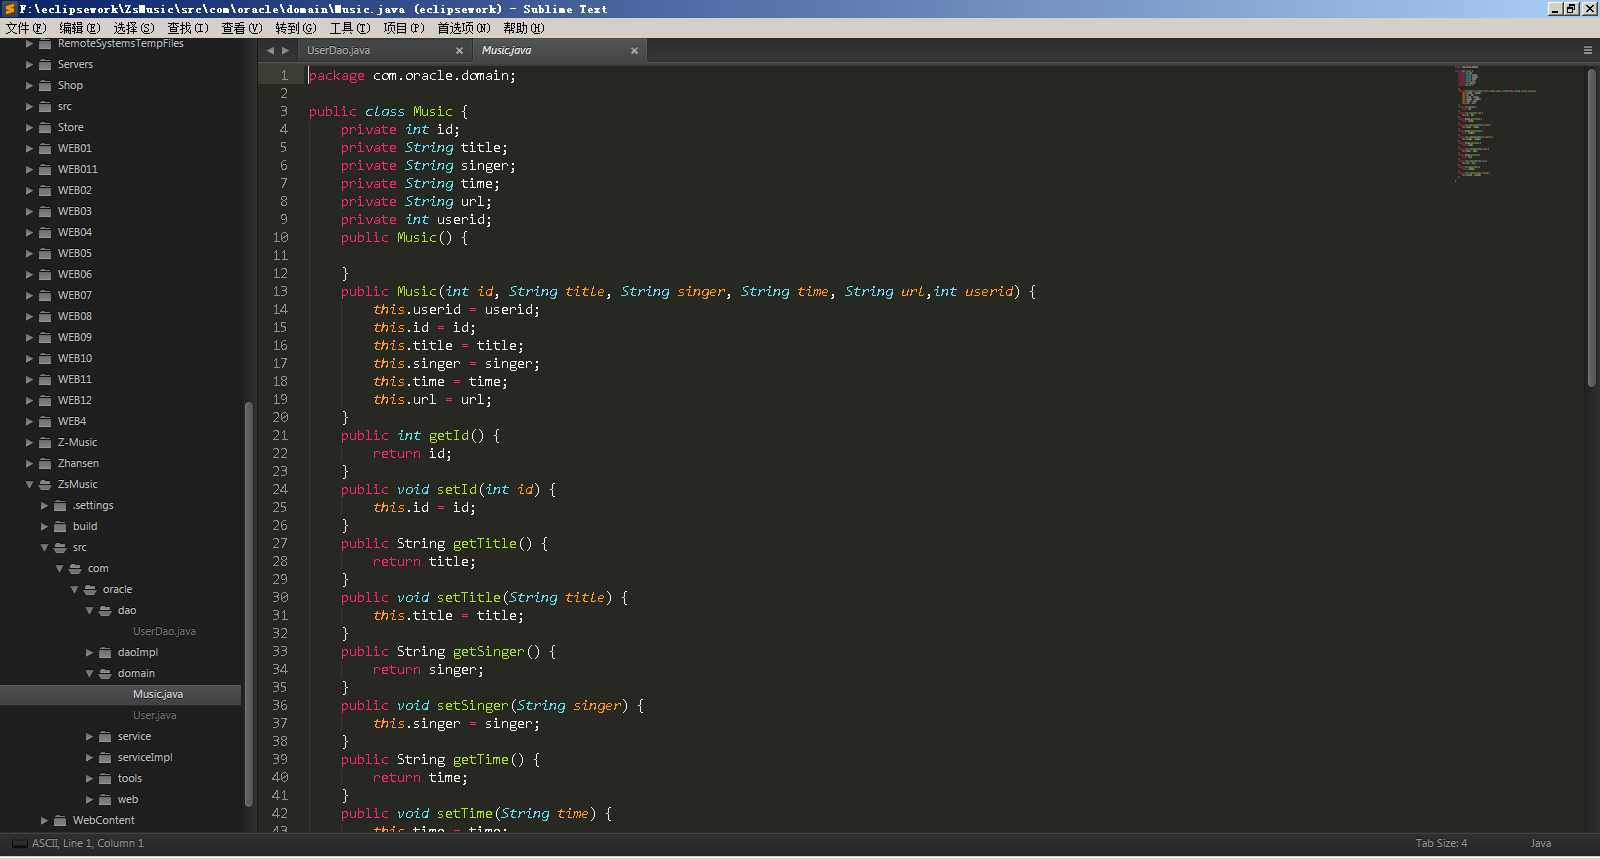Expand the Store folder

[x=30, y=127]
